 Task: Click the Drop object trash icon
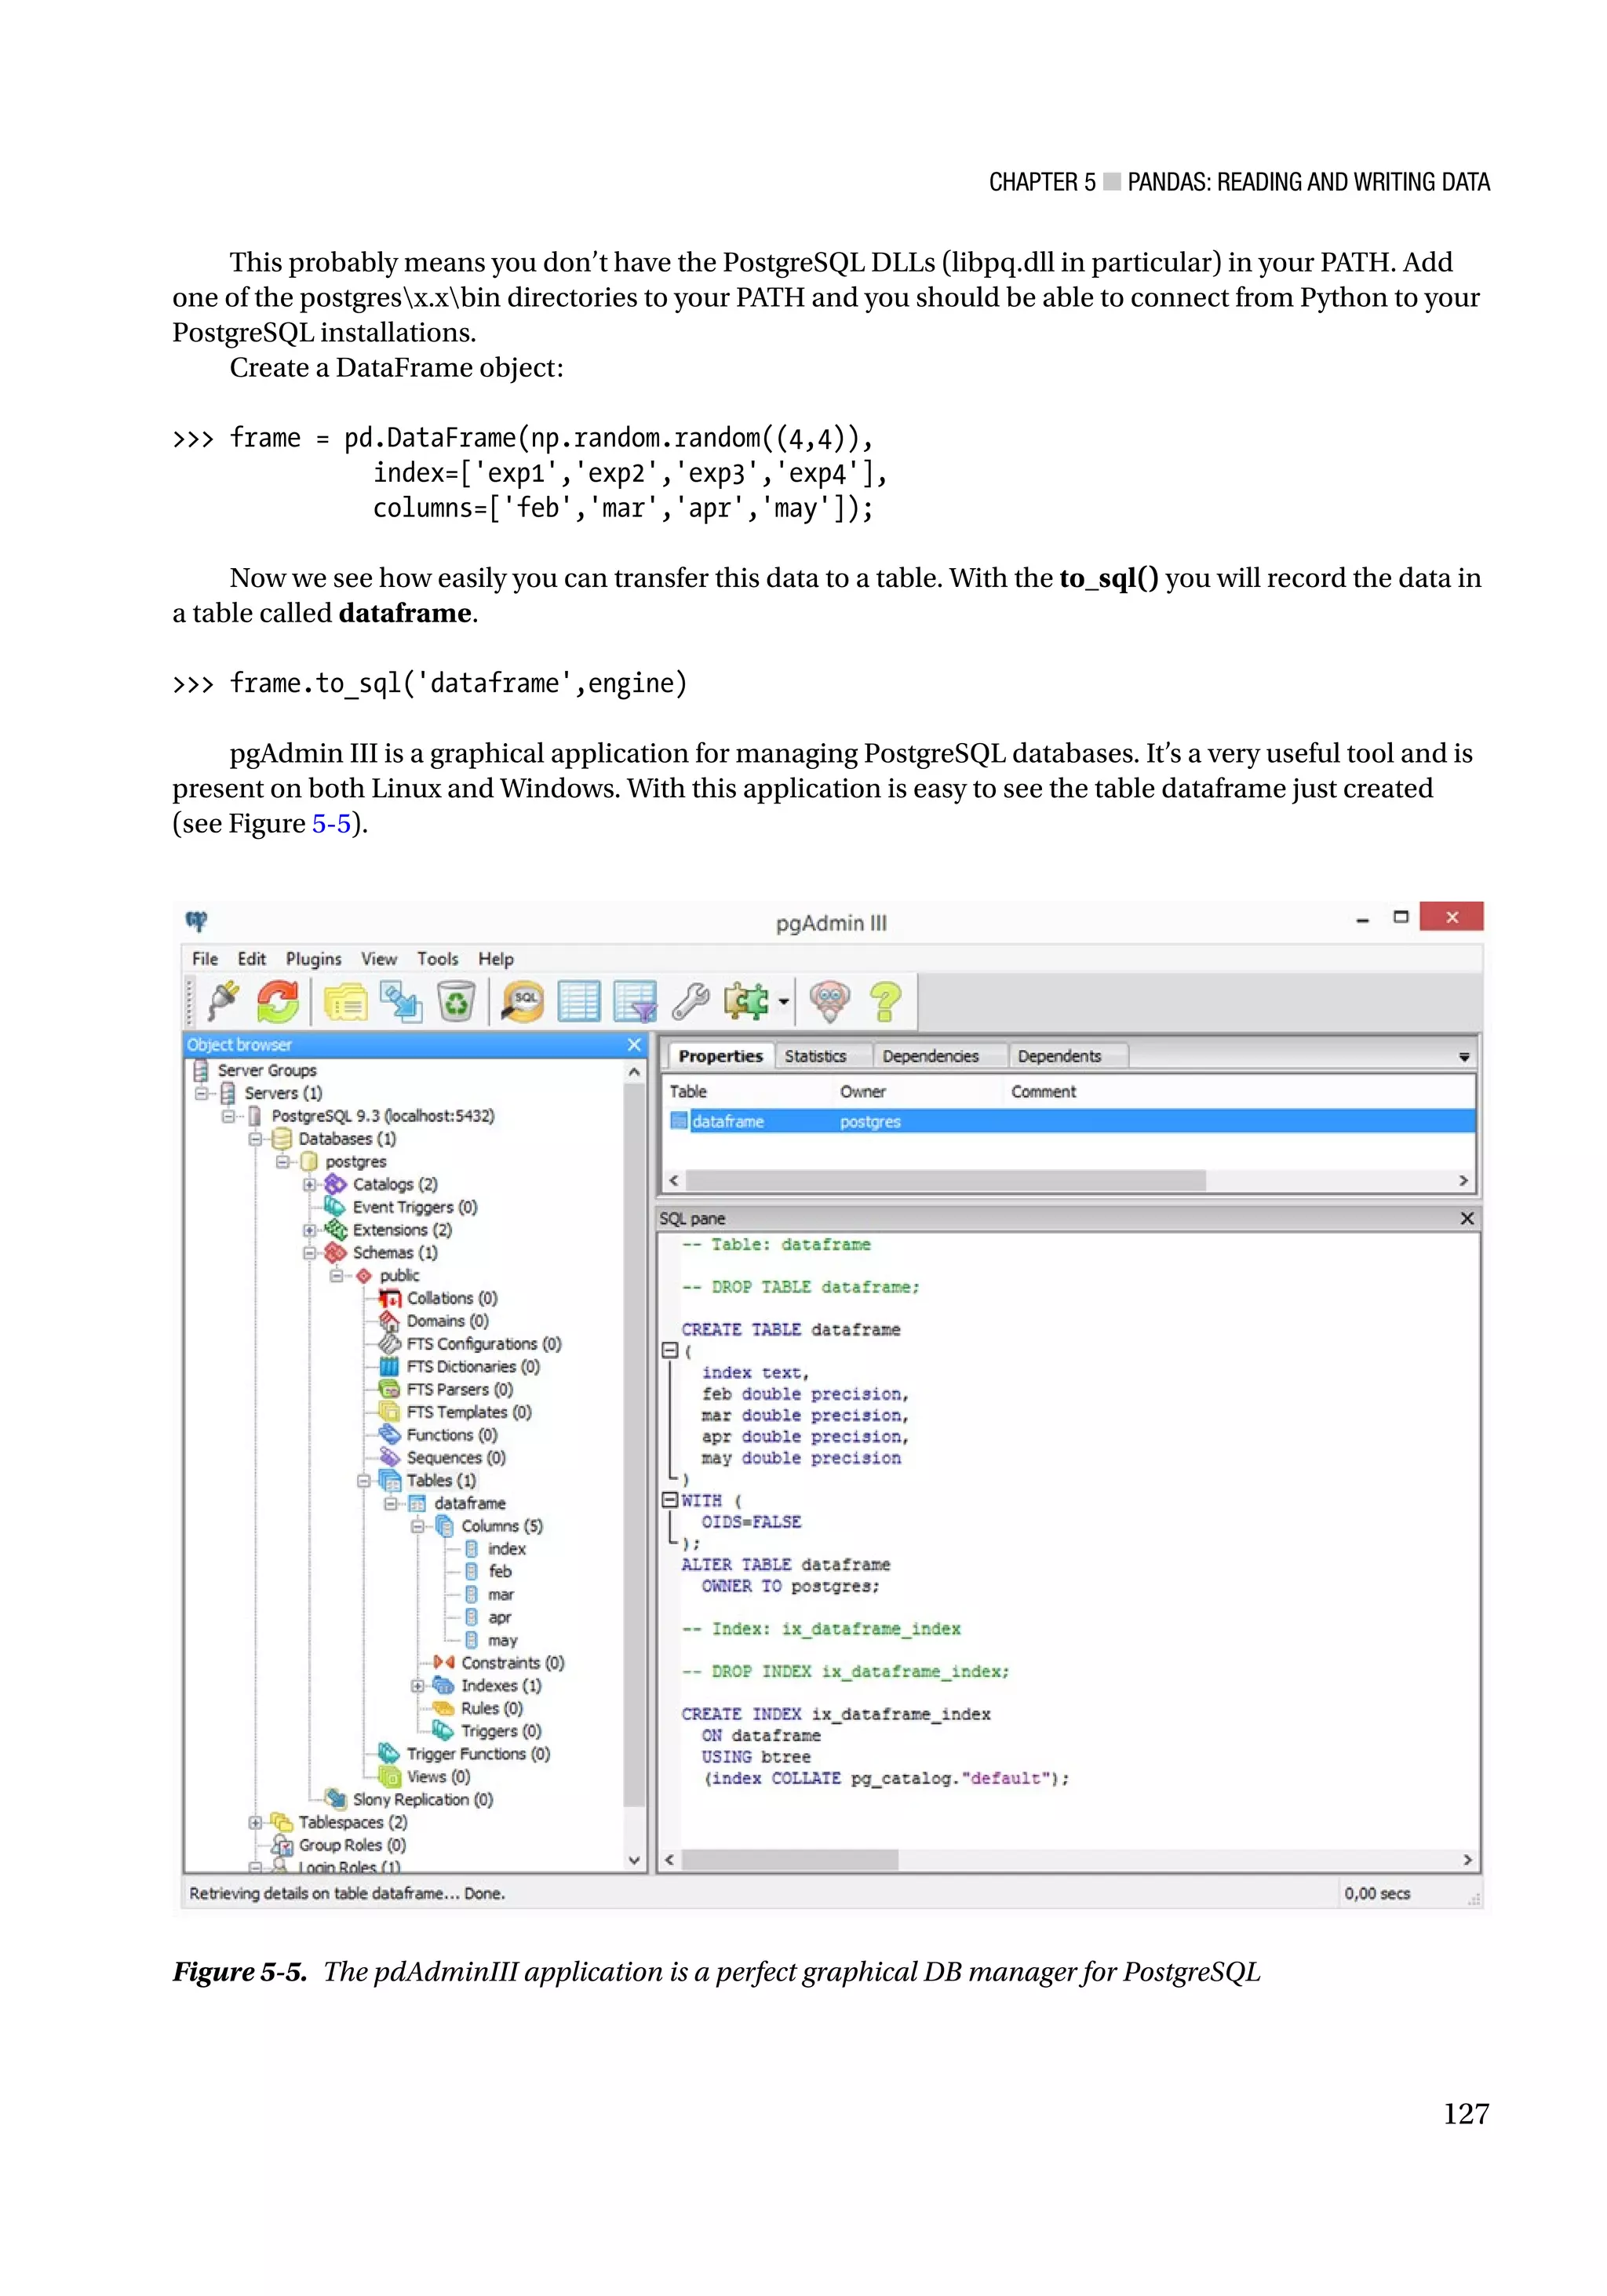coord(456,1001)
